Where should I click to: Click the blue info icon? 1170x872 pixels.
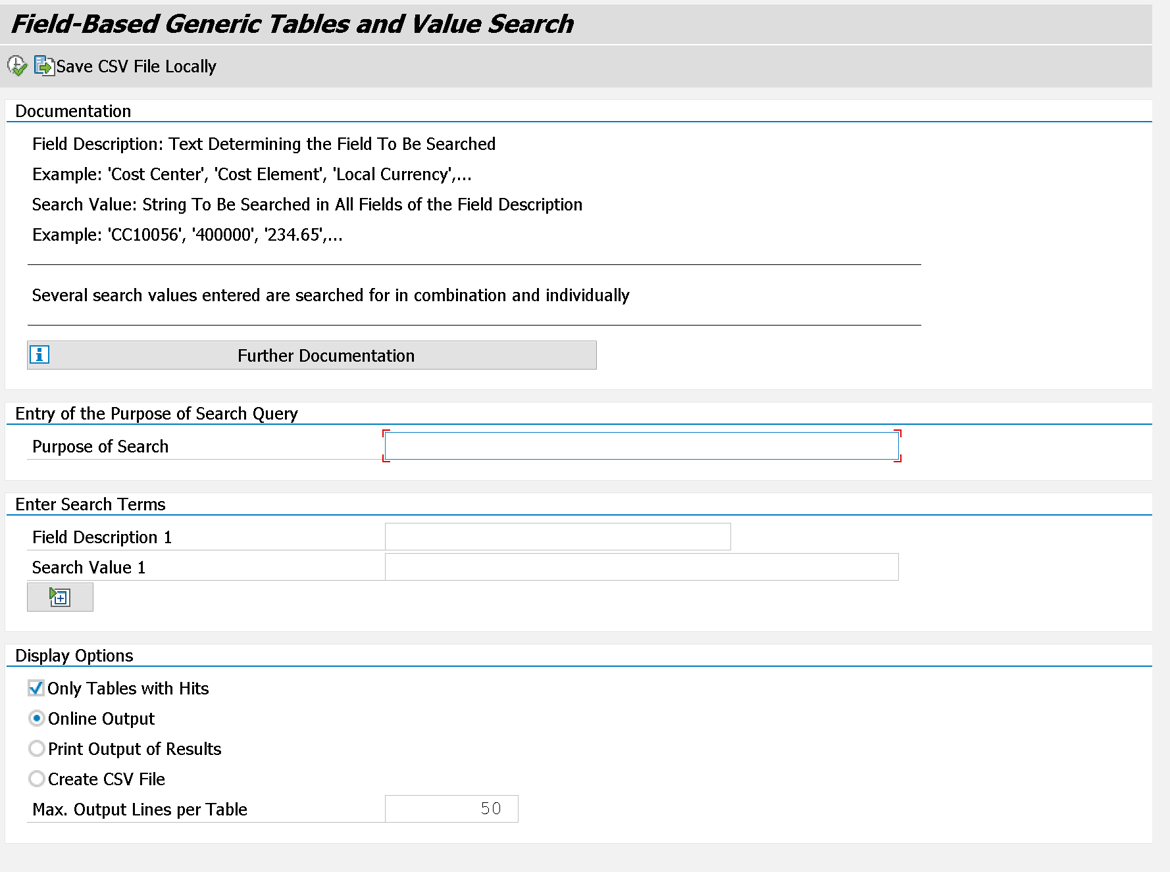[40, 355]
